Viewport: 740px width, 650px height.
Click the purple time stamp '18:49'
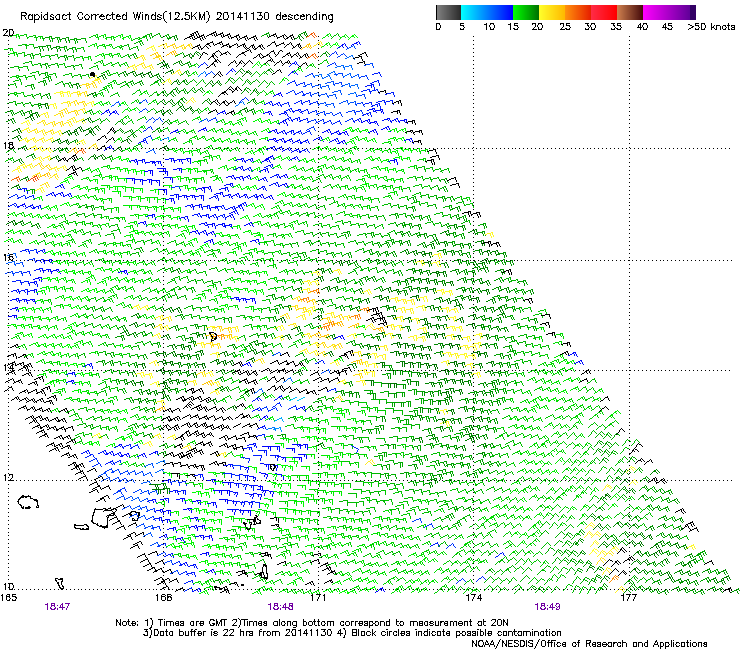pos(547,607)
